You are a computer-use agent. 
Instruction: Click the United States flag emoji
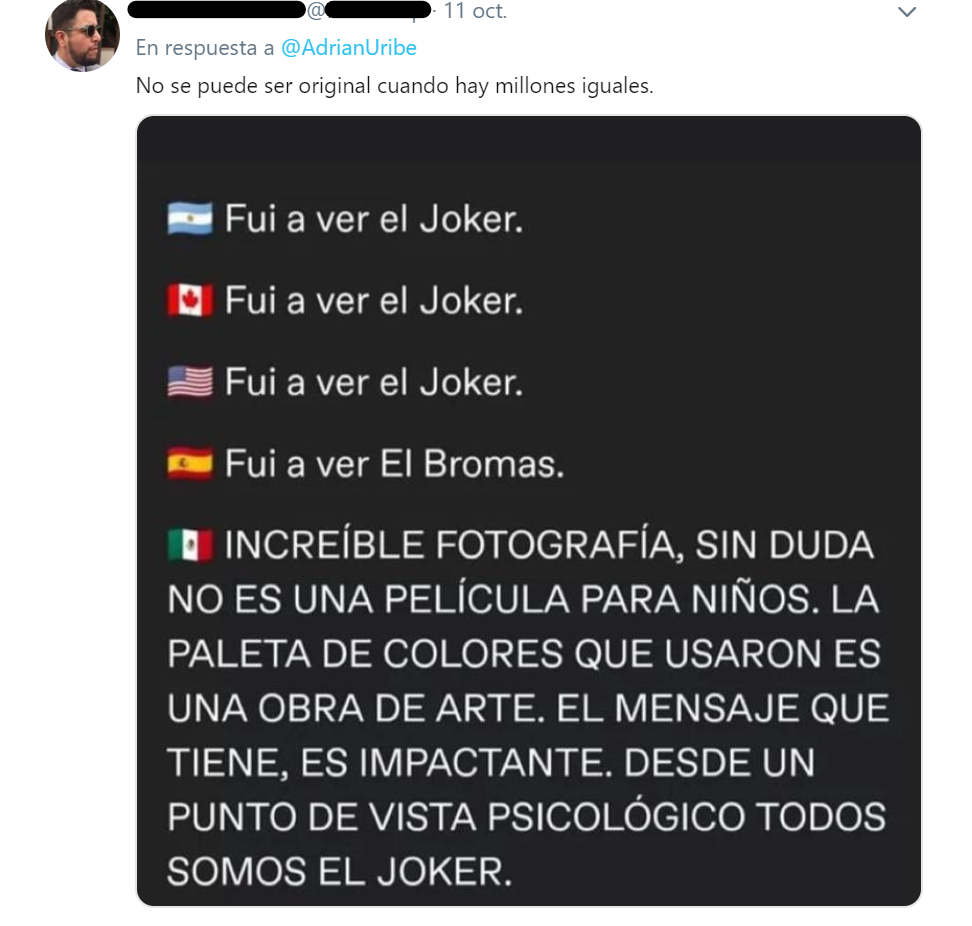tap(190, 382)
